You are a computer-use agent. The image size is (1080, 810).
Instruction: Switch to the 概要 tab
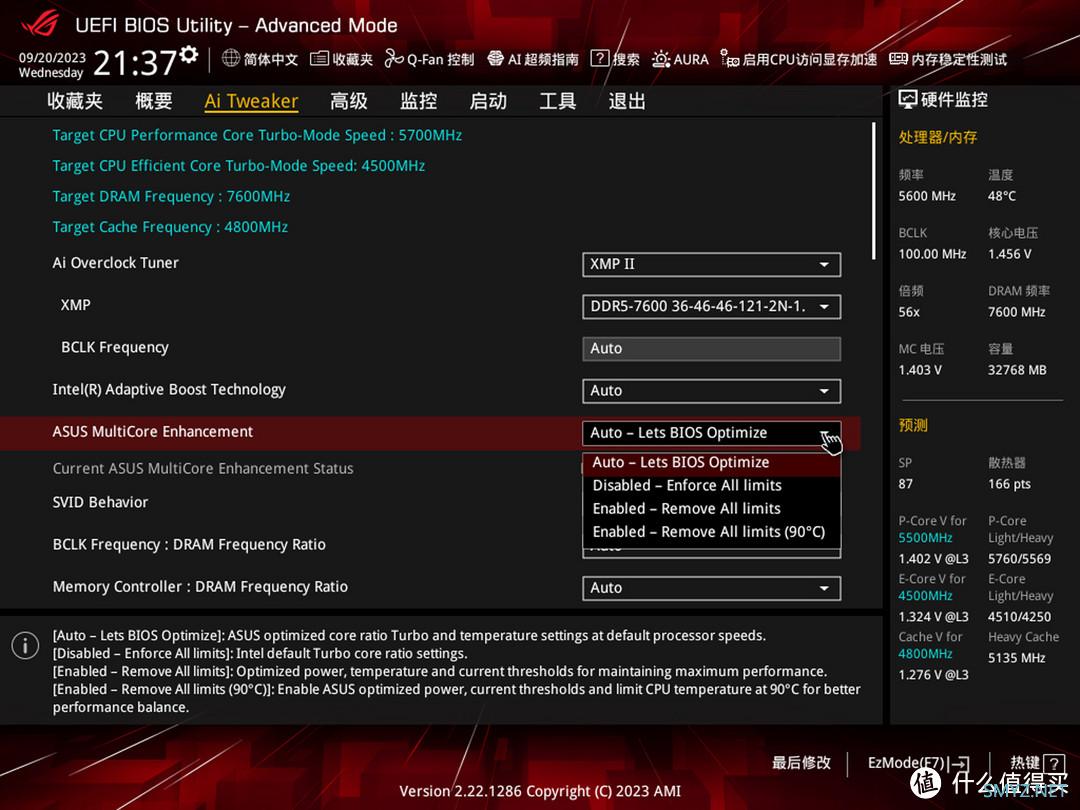click(154, 101)
